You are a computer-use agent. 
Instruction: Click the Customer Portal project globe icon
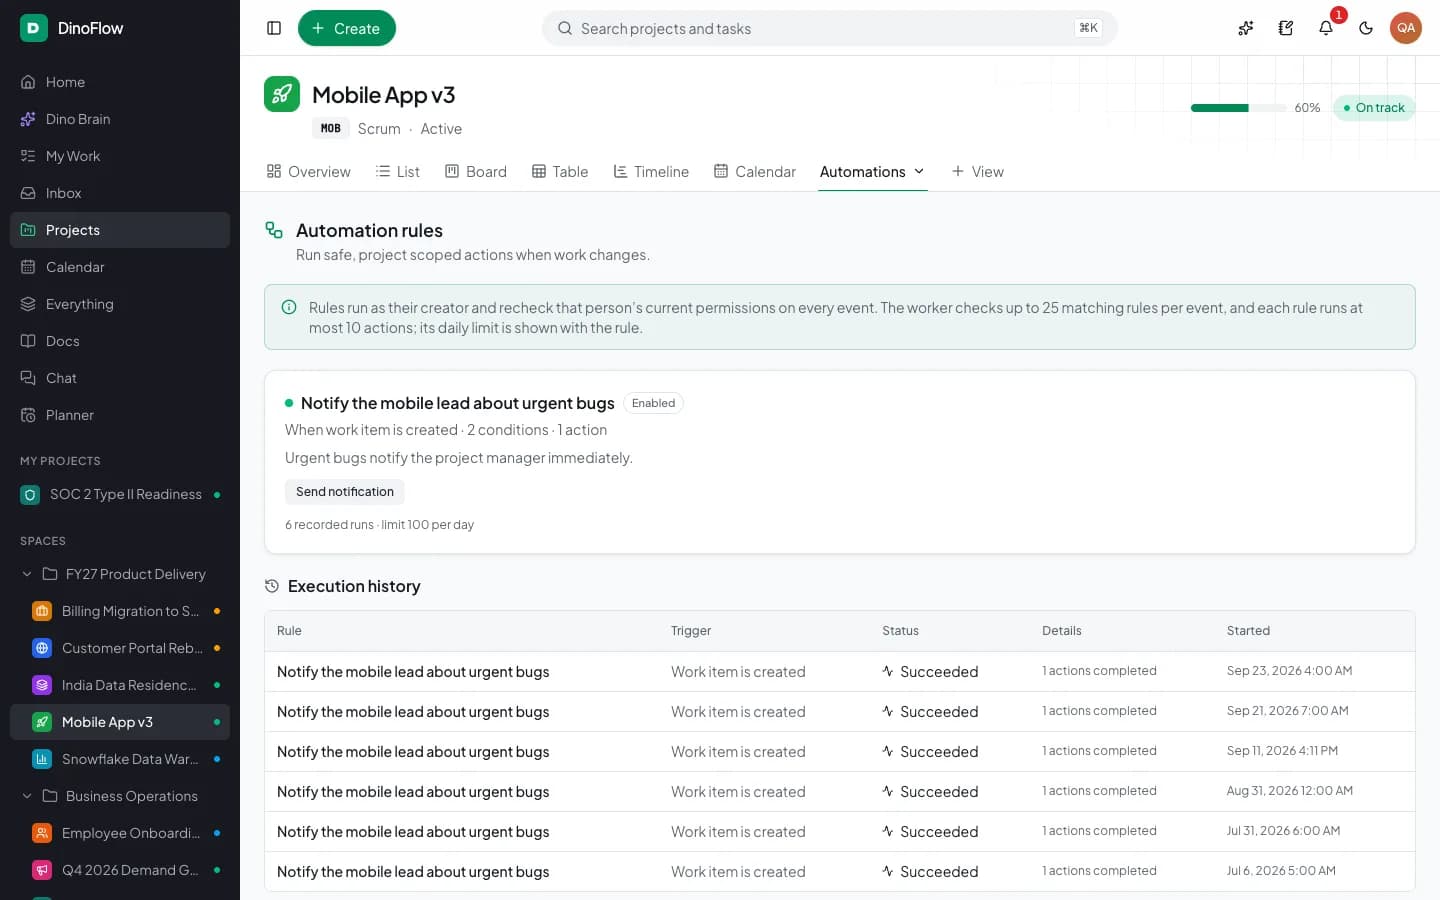42,648
